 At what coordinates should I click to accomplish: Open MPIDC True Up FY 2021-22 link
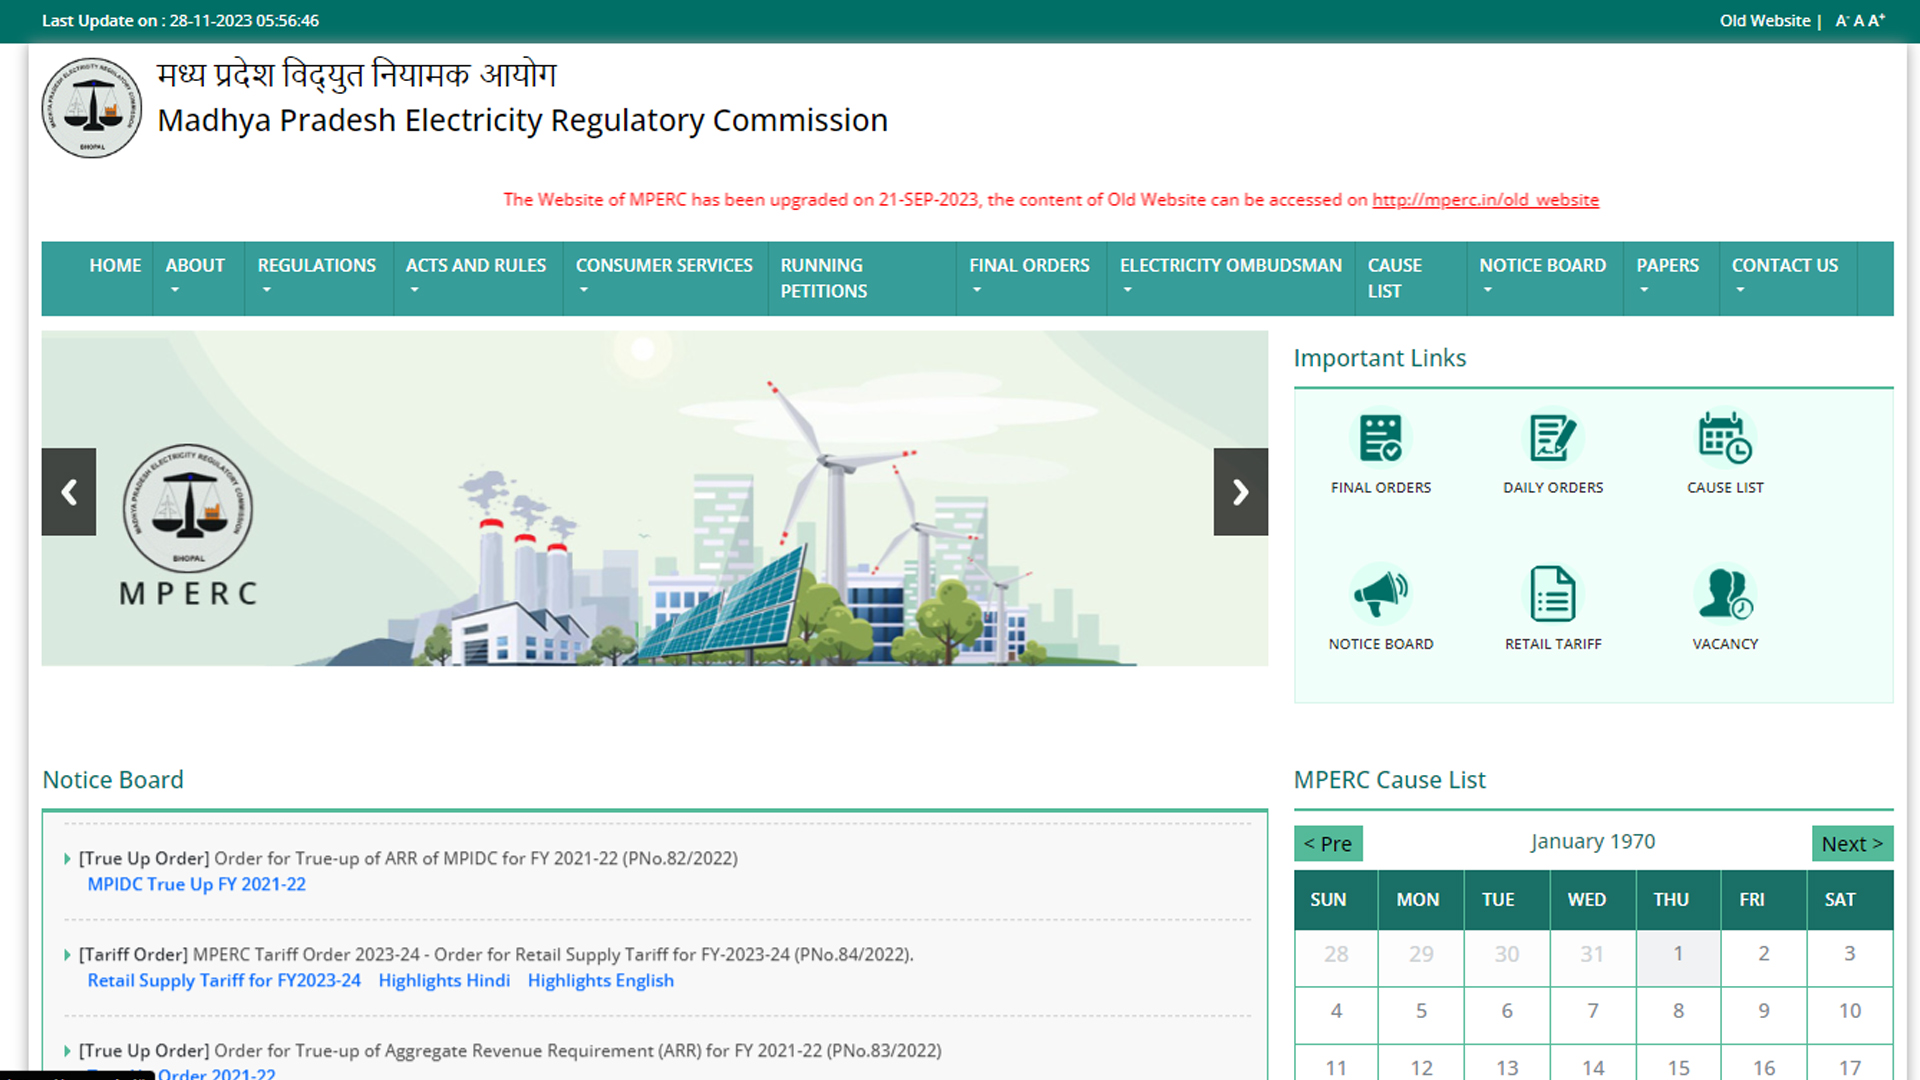pos(196,885)
